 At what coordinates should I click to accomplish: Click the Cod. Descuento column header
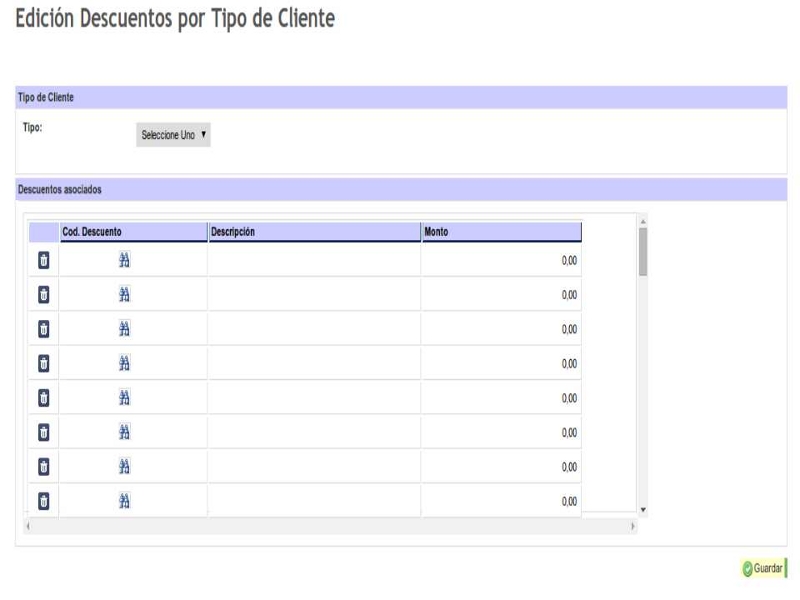[x=133, y=232]
